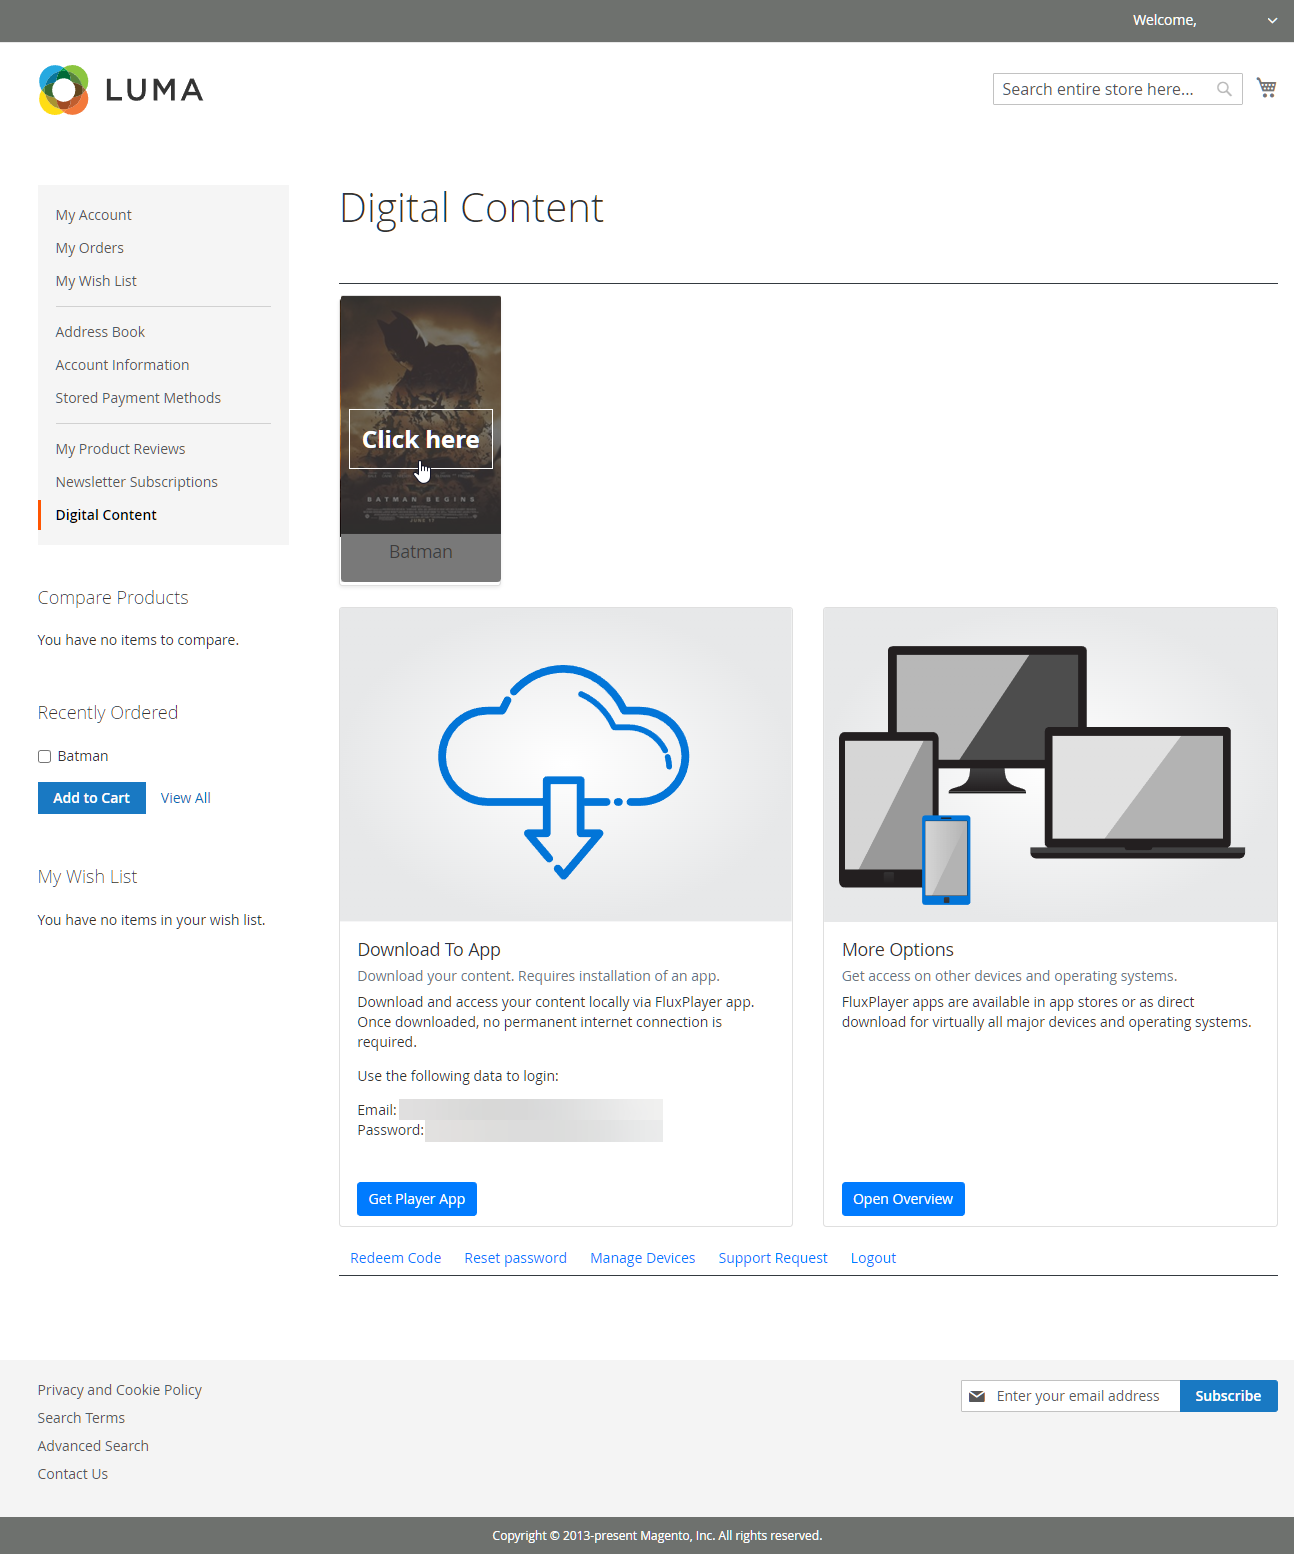
Task: Click the newsletter envelope icon
Action: [x=977, y=1396]
